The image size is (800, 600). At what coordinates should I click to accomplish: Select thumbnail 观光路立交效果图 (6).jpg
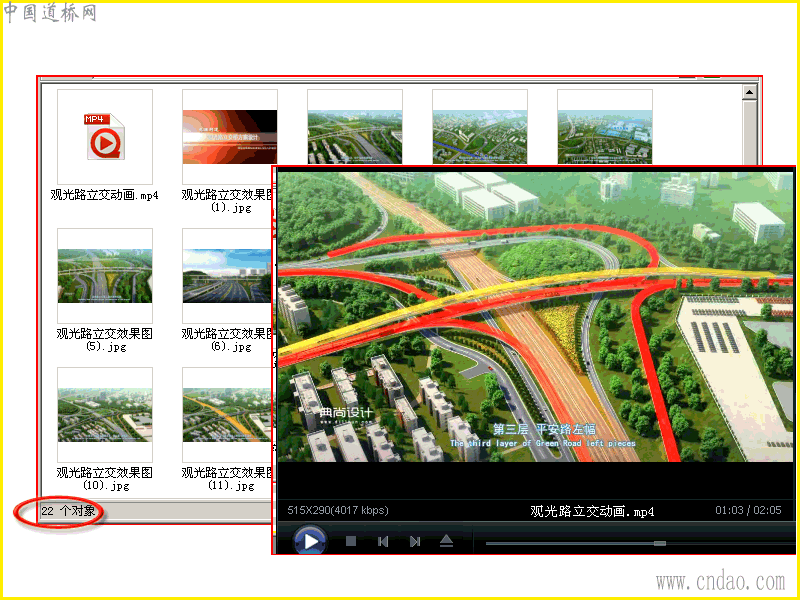point(227,276)
